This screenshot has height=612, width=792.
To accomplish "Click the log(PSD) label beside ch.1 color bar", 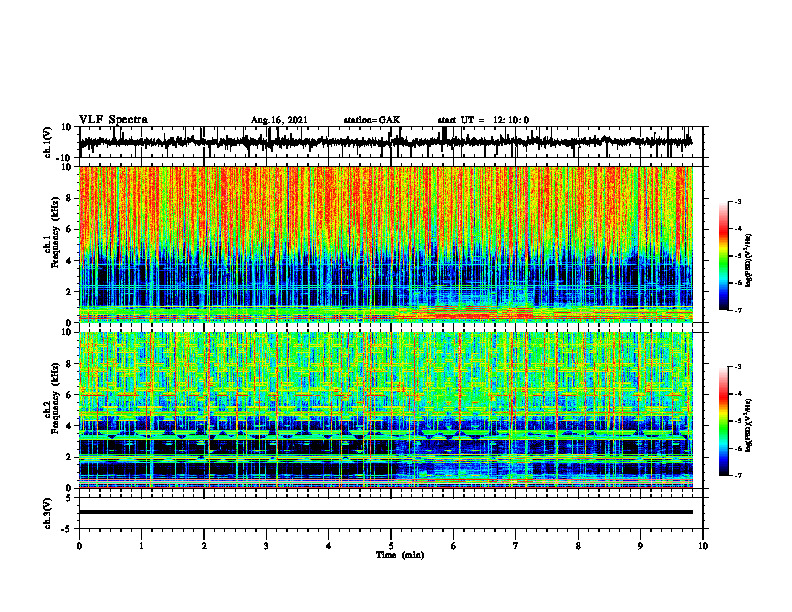I will point(749,261).
